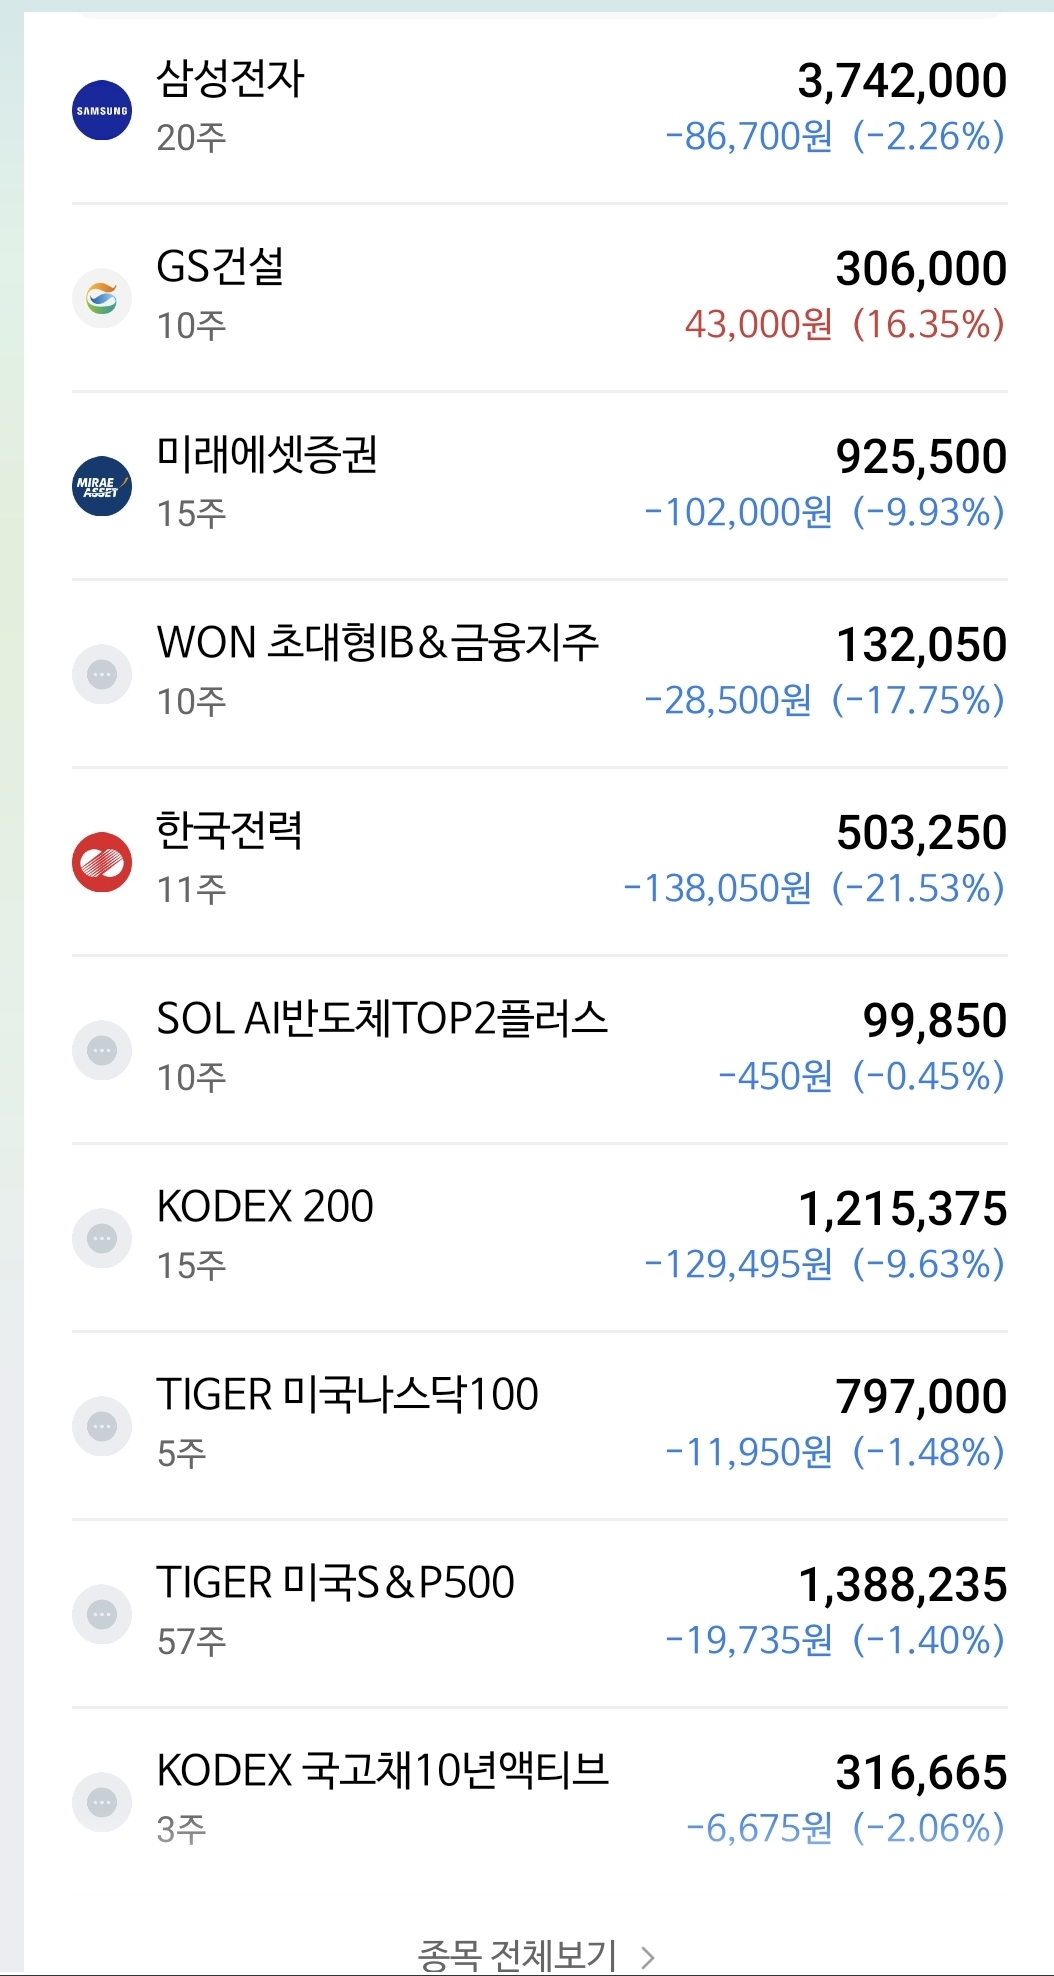Select KODEX 200 loss -129,495원 text

[x=738, y=1264]
